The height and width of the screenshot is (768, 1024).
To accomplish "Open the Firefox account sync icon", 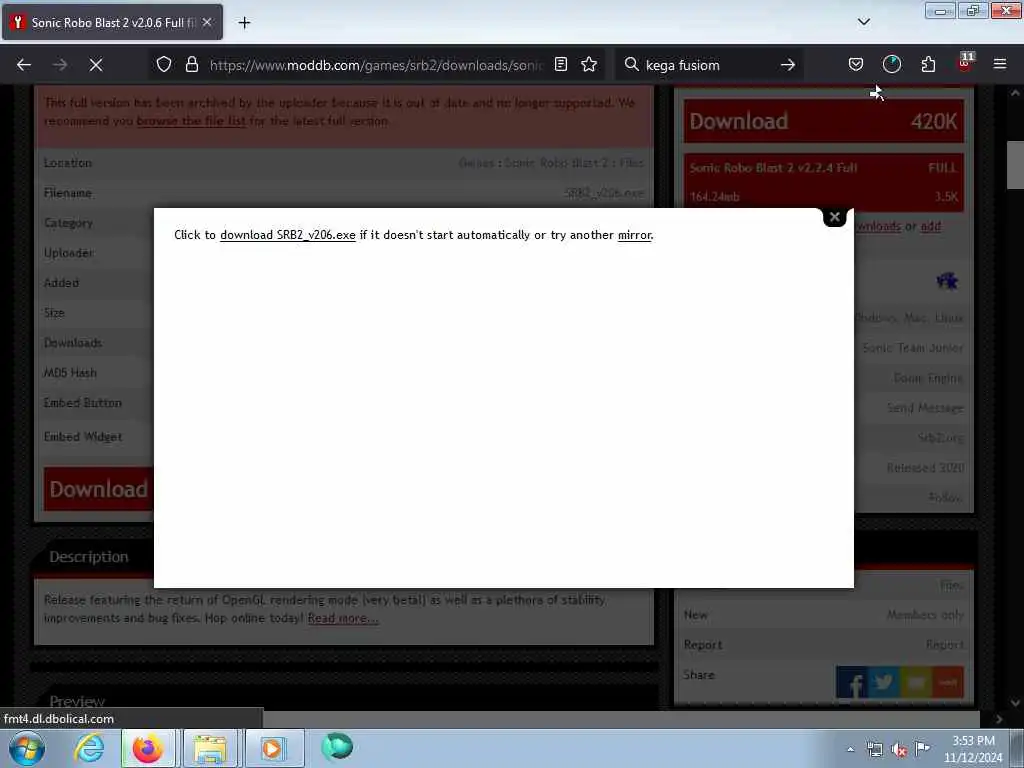I will coord(891,65).
